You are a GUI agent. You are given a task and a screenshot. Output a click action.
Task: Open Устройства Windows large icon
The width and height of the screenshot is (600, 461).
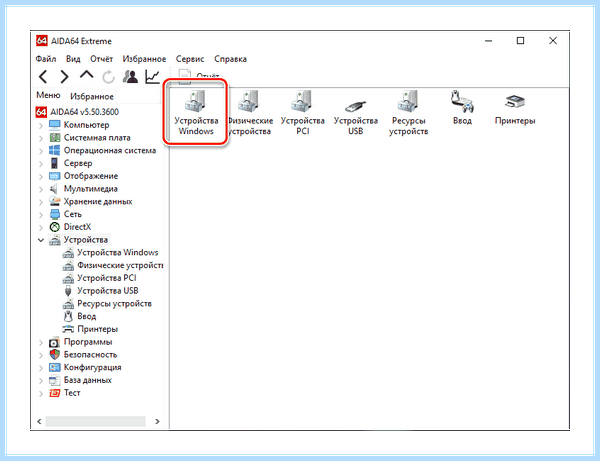[196, 112]
